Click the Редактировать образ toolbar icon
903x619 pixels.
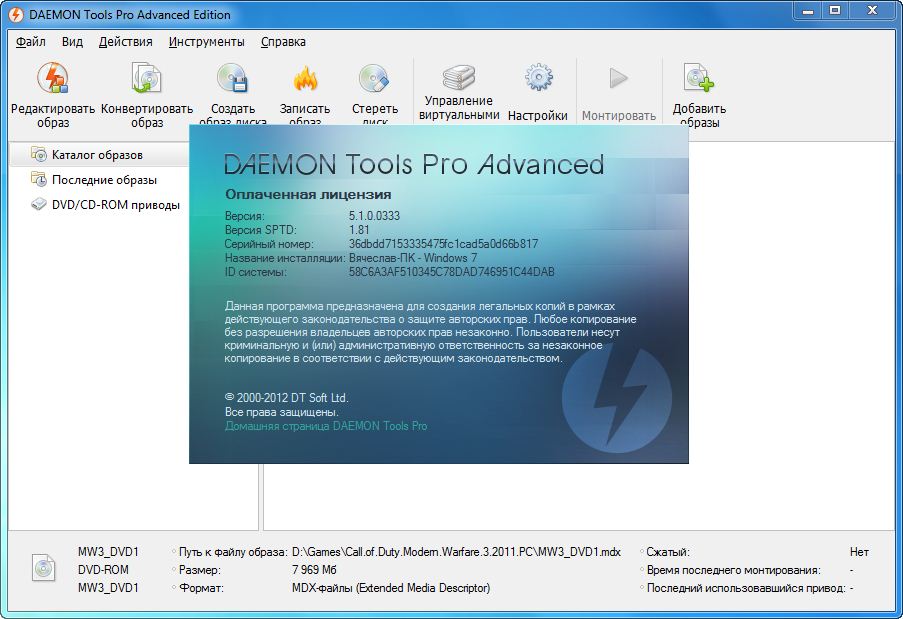[53, 78]
